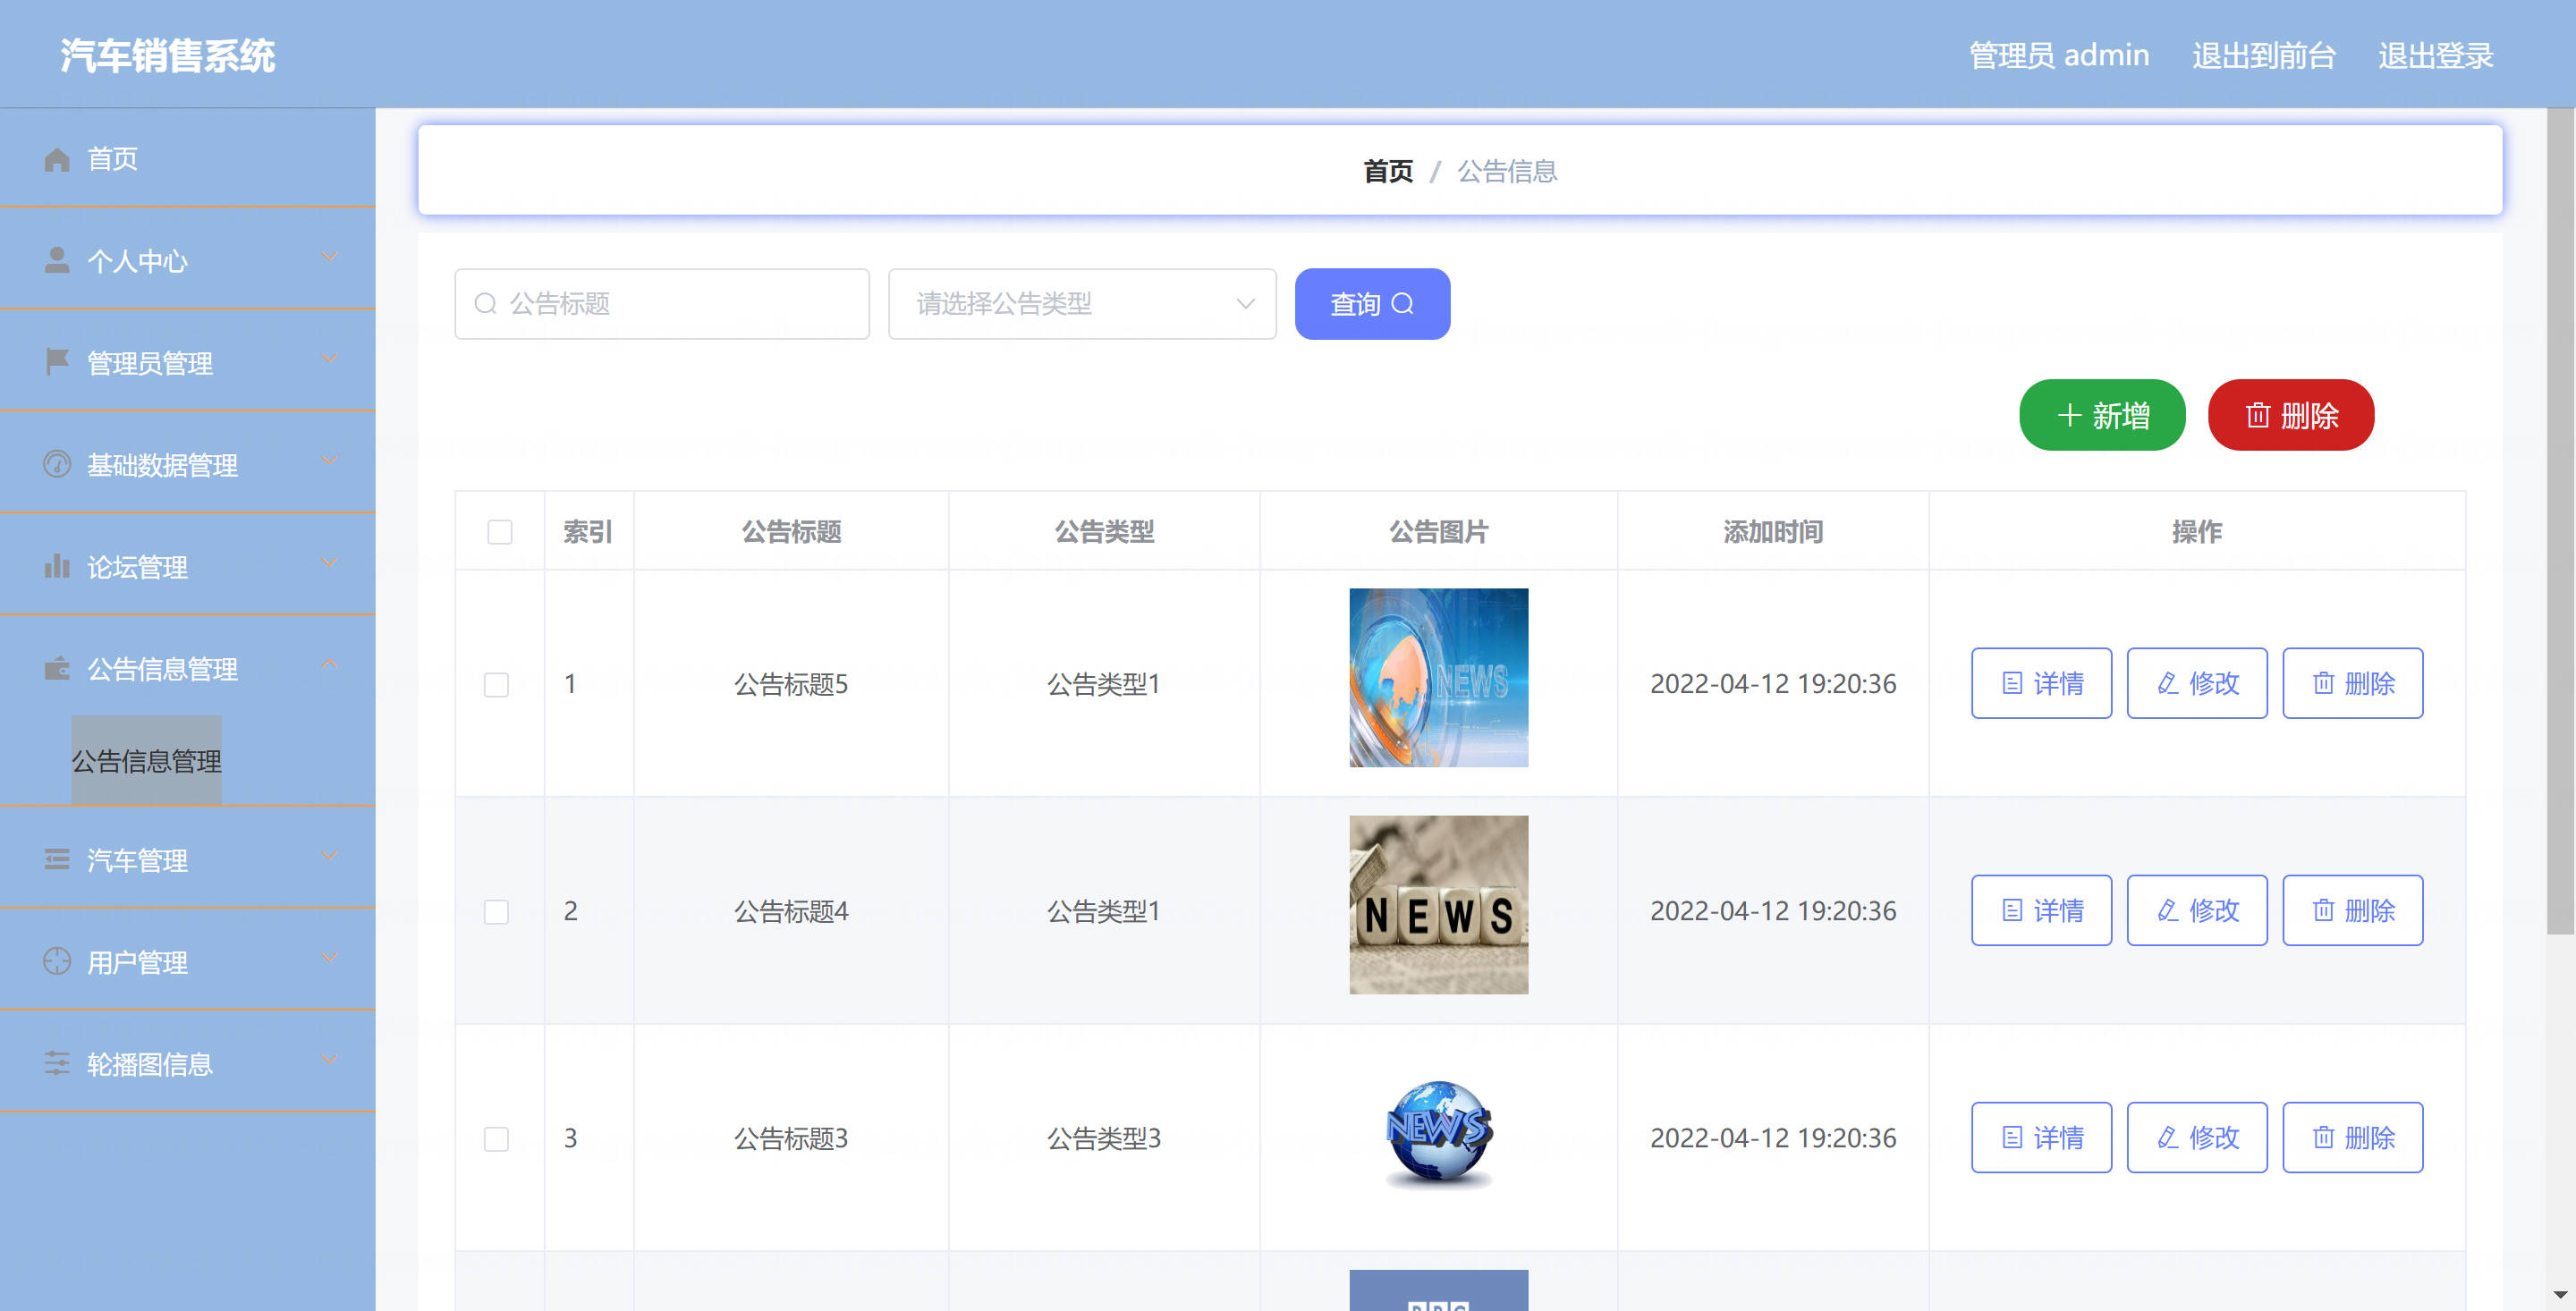Click the briefcase icon beside 公告信息管理
Screen dimensions: 2576x1311
coord(57,668)
